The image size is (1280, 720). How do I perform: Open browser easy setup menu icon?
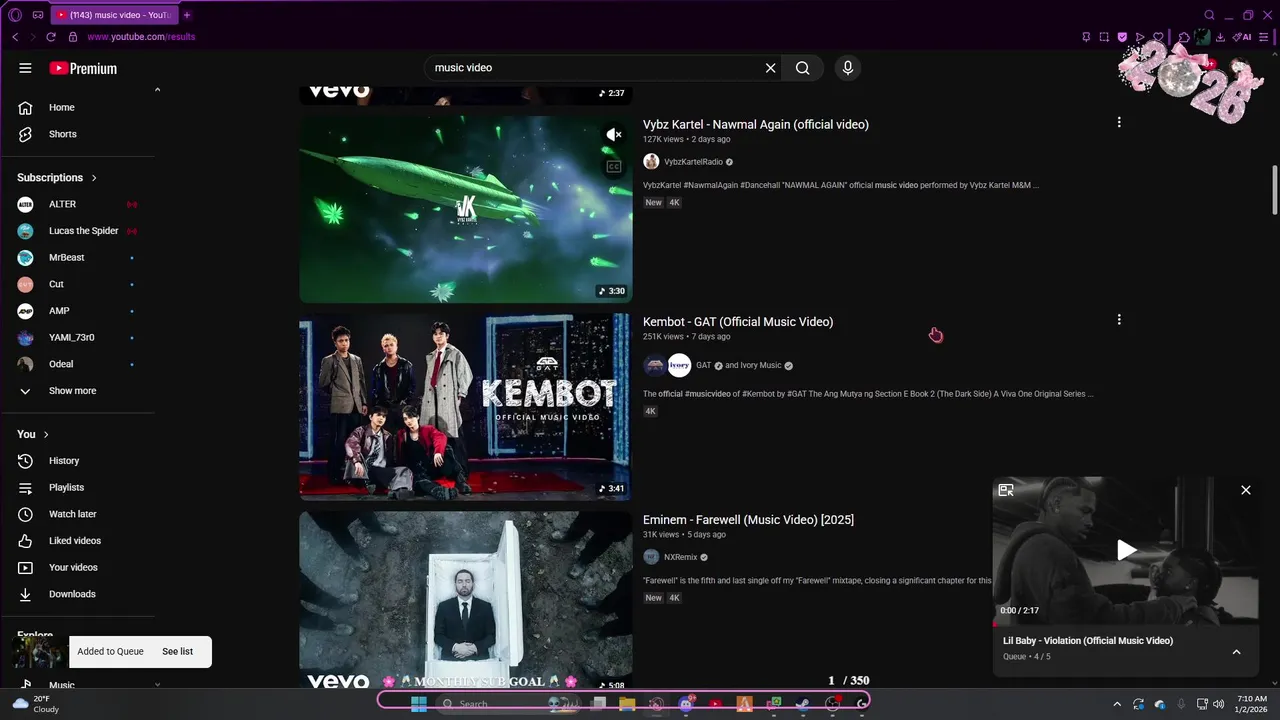pos(1264,37)
